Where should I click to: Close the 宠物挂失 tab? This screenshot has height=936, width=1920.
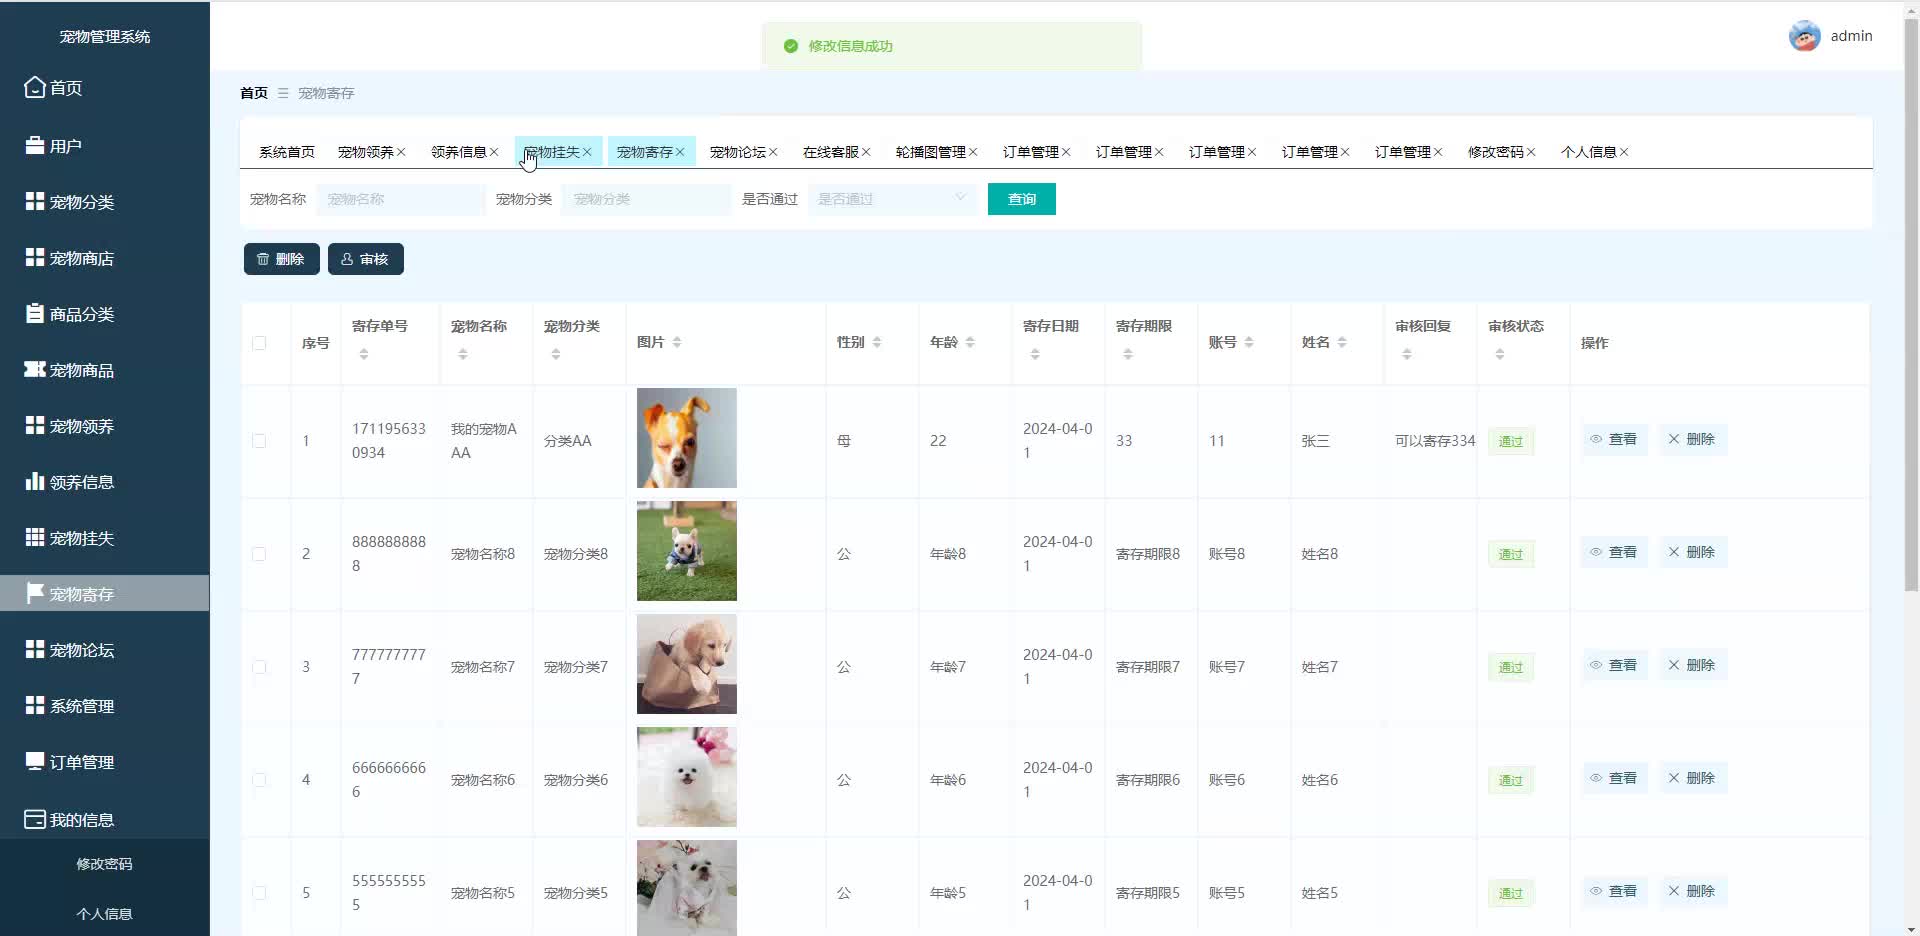(587, 152)
